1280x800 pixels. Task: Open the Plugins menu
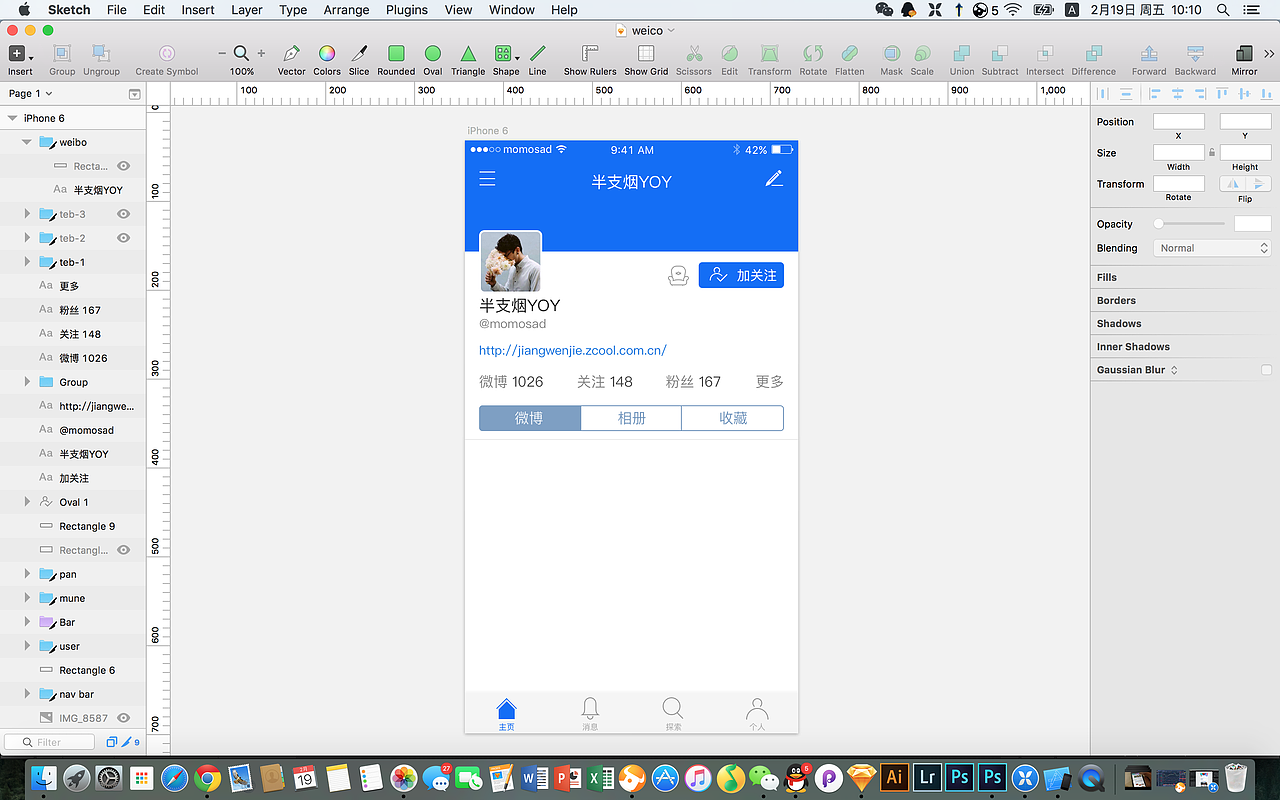click(406, 10)
